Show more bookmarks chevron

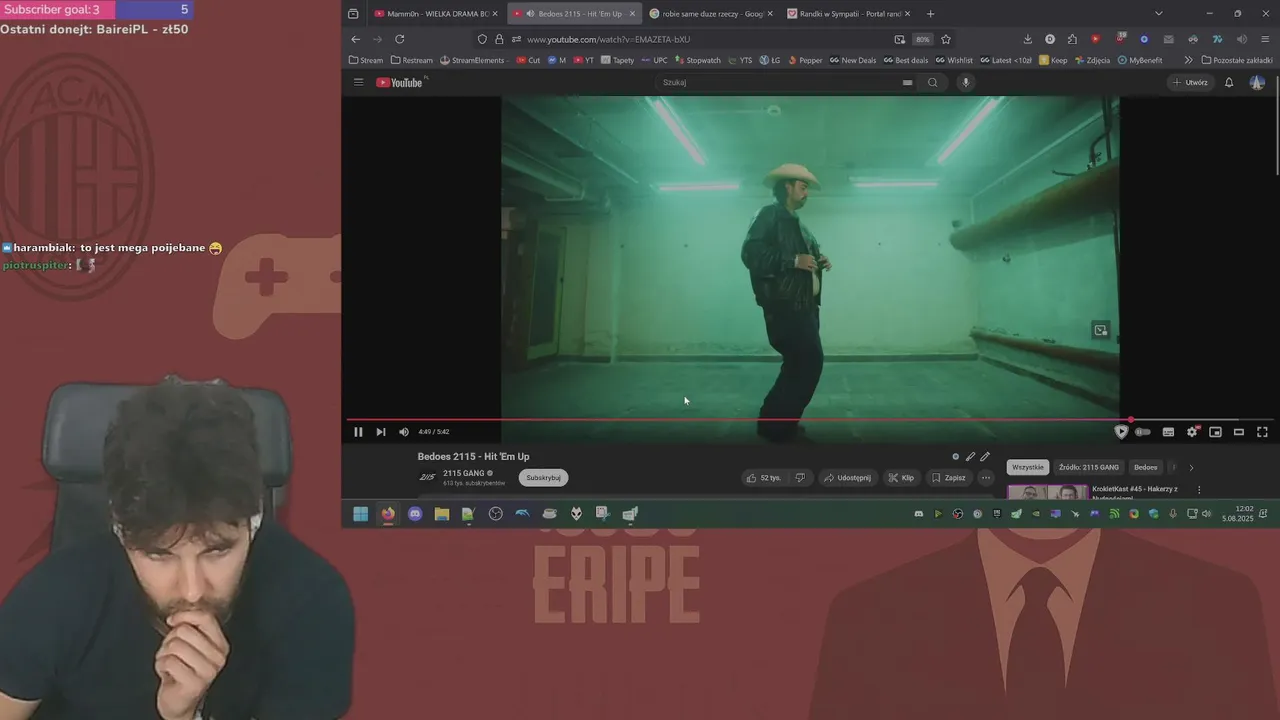coord(1189,60)
